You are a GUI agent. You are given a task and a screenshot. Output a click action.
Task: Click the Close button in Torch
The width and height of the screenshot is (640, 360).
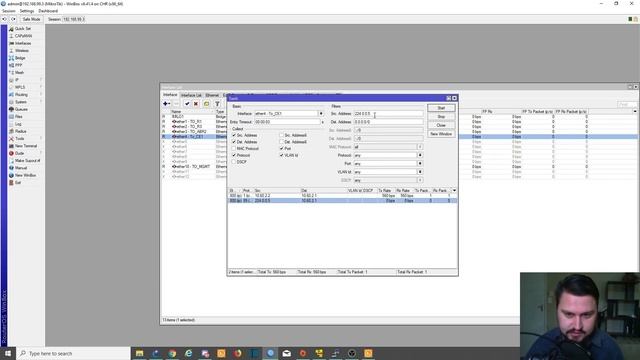441,125
